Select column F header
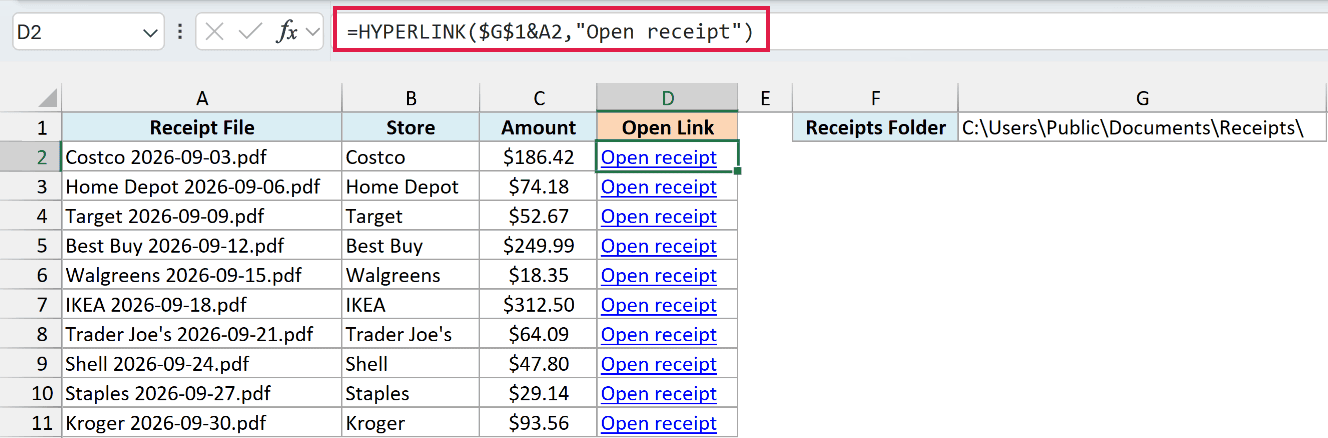Image resolution: width=1328 pixels, height=438 pixels. (x=875, y=98)
